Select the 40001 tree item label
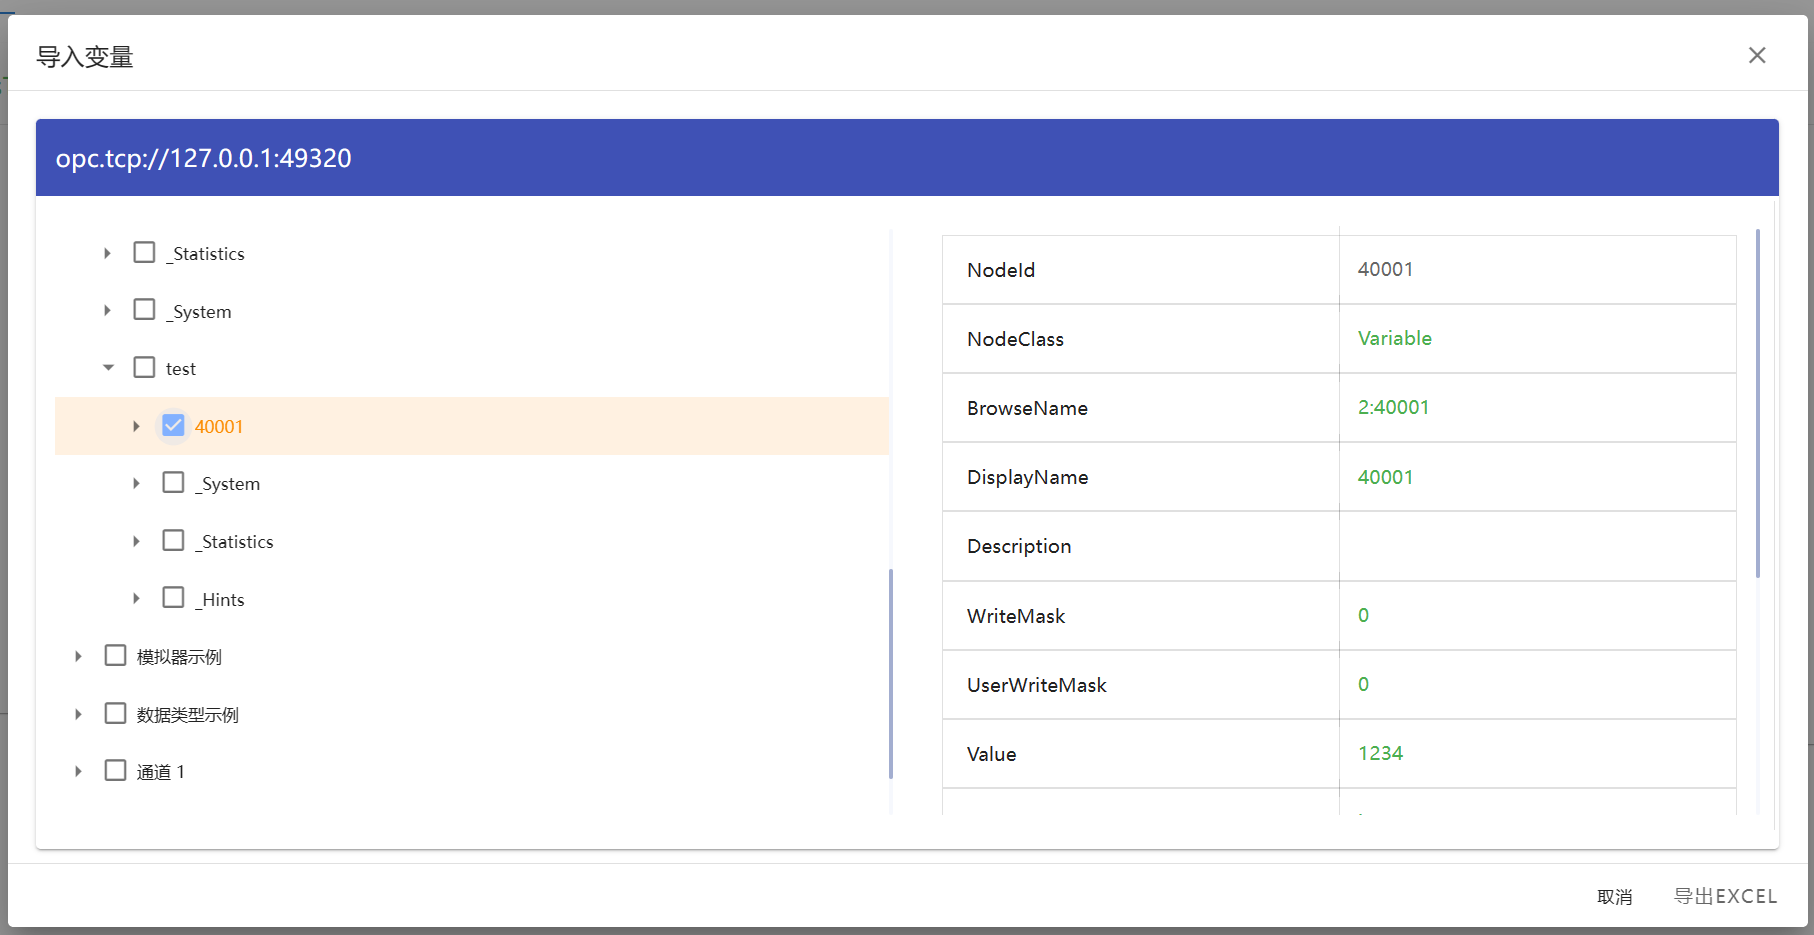The image size is (1814, 935). point(219,427)
